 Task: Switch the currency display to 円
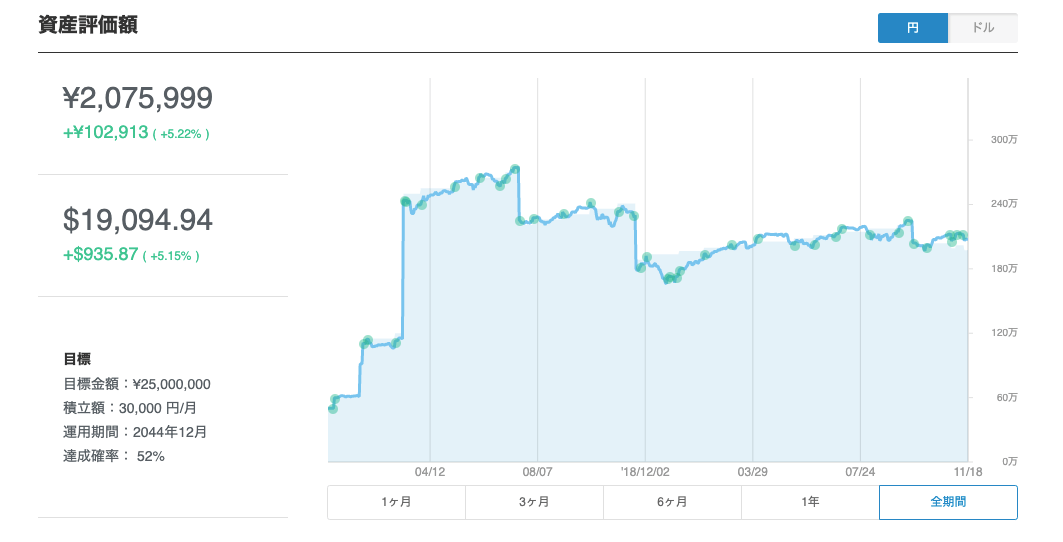click(912, 28)
